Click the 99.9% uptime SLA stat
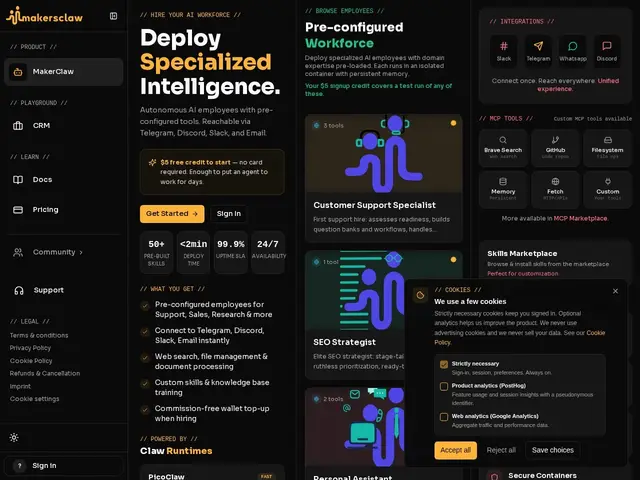The width and height of the screenshot is (640, 480). pyautogui.click(x=231, y=252)
